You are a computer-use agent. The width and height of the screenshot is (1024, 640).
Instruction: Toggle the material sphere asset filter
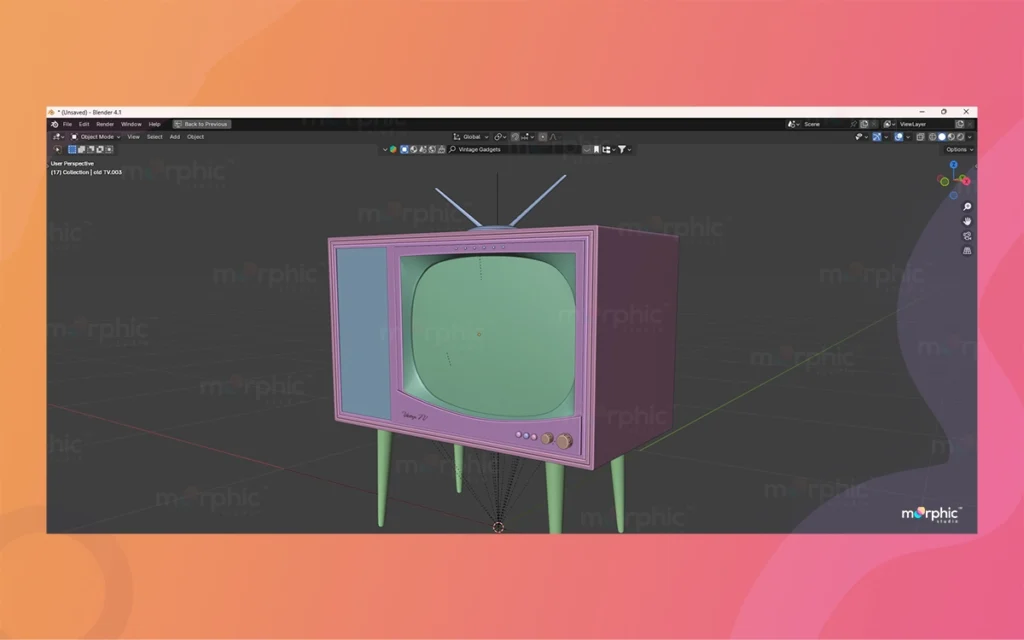click(x=414, y=150)
